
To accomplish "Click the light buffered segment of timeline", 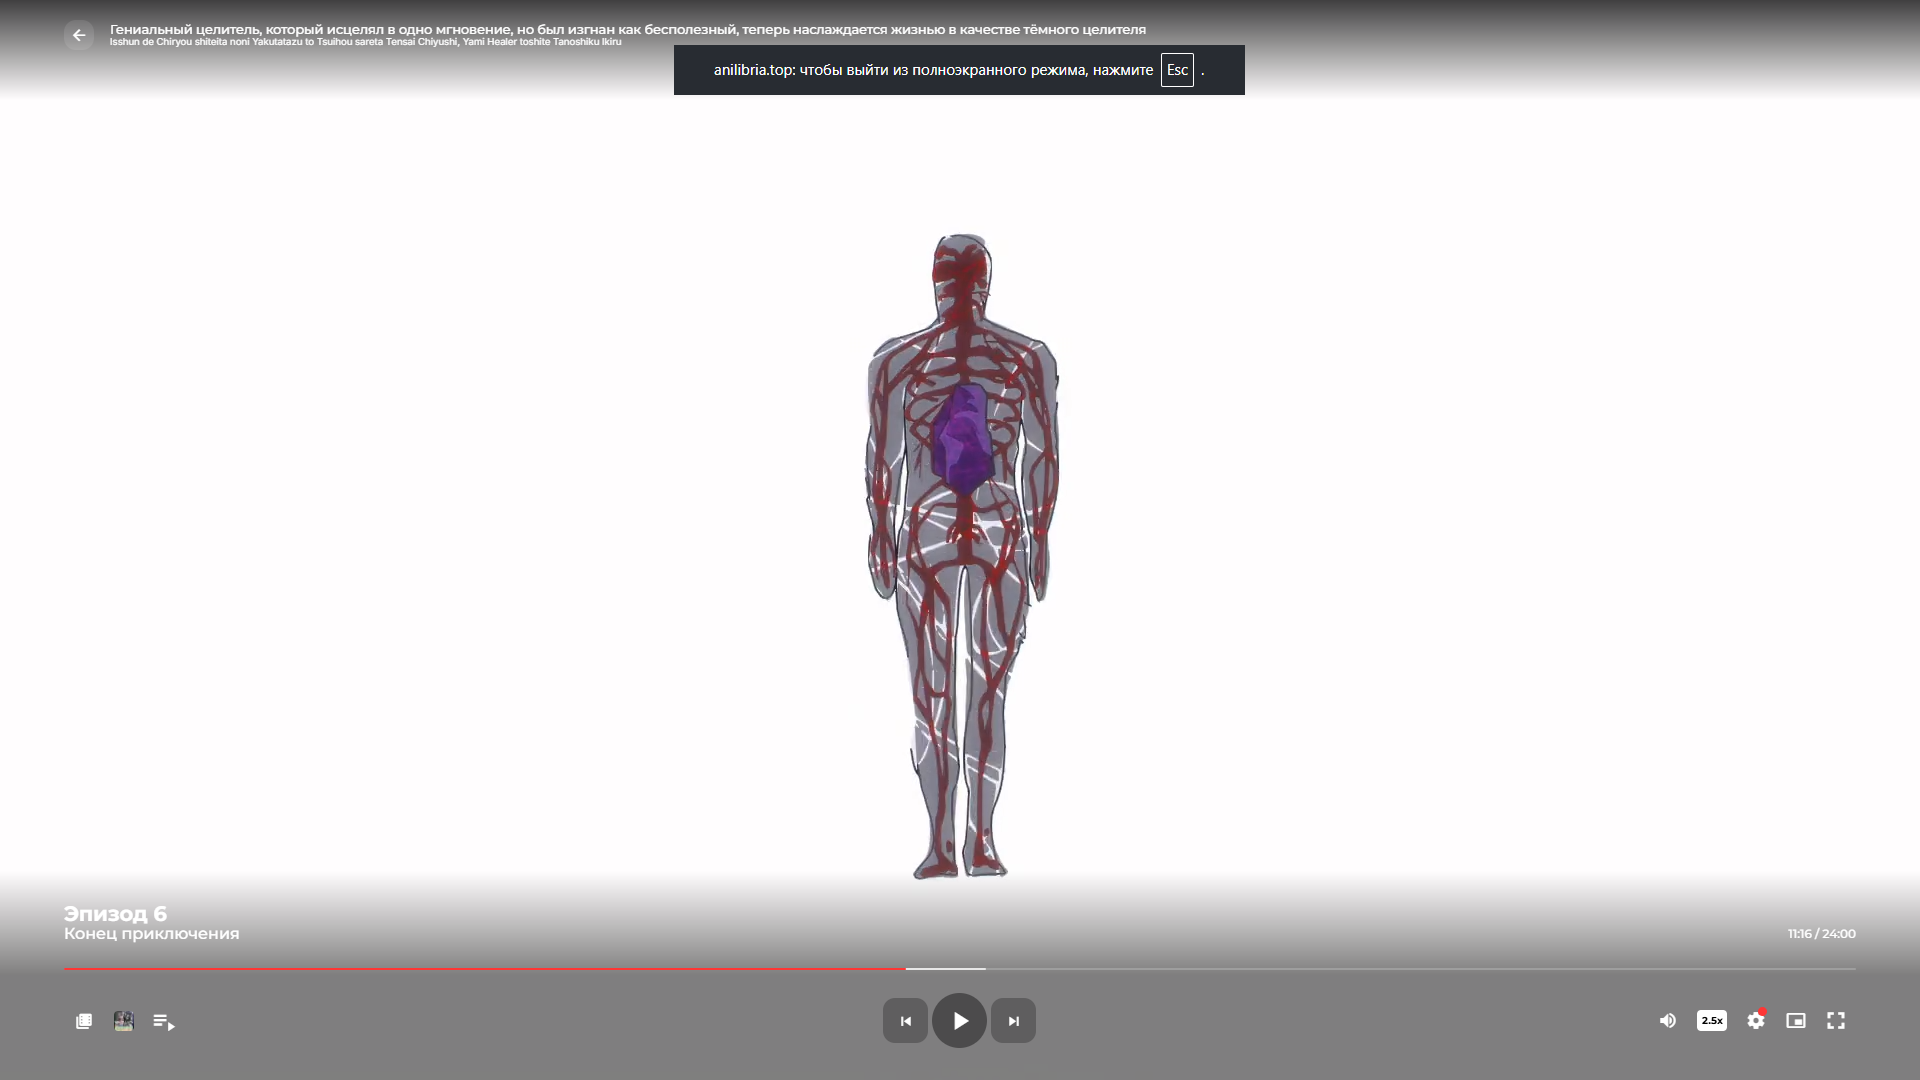I will 946,969.
